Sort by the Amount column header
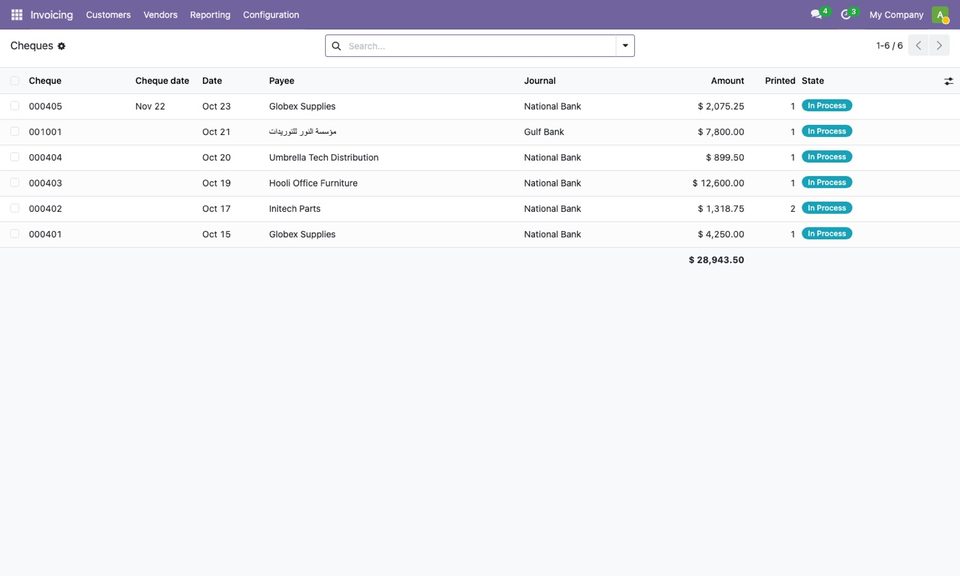 [727, 81]
